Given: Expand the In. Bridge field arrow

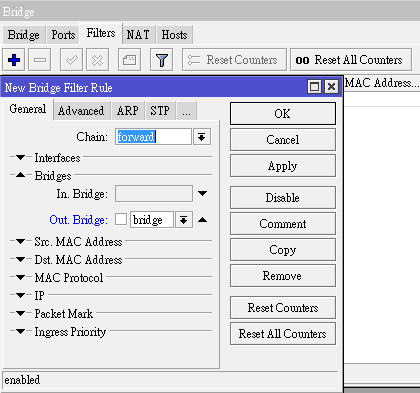Looking at the screenshot, I should [202, 193].
